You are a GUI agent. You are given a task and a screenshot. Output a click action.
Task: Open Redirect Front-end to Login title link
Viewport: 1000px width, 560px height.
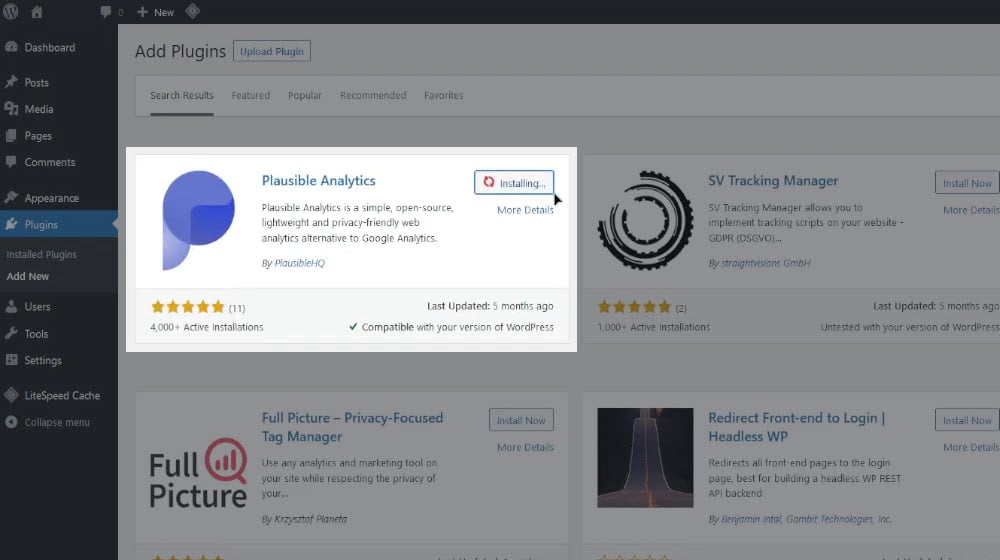(x=797, y=427)
